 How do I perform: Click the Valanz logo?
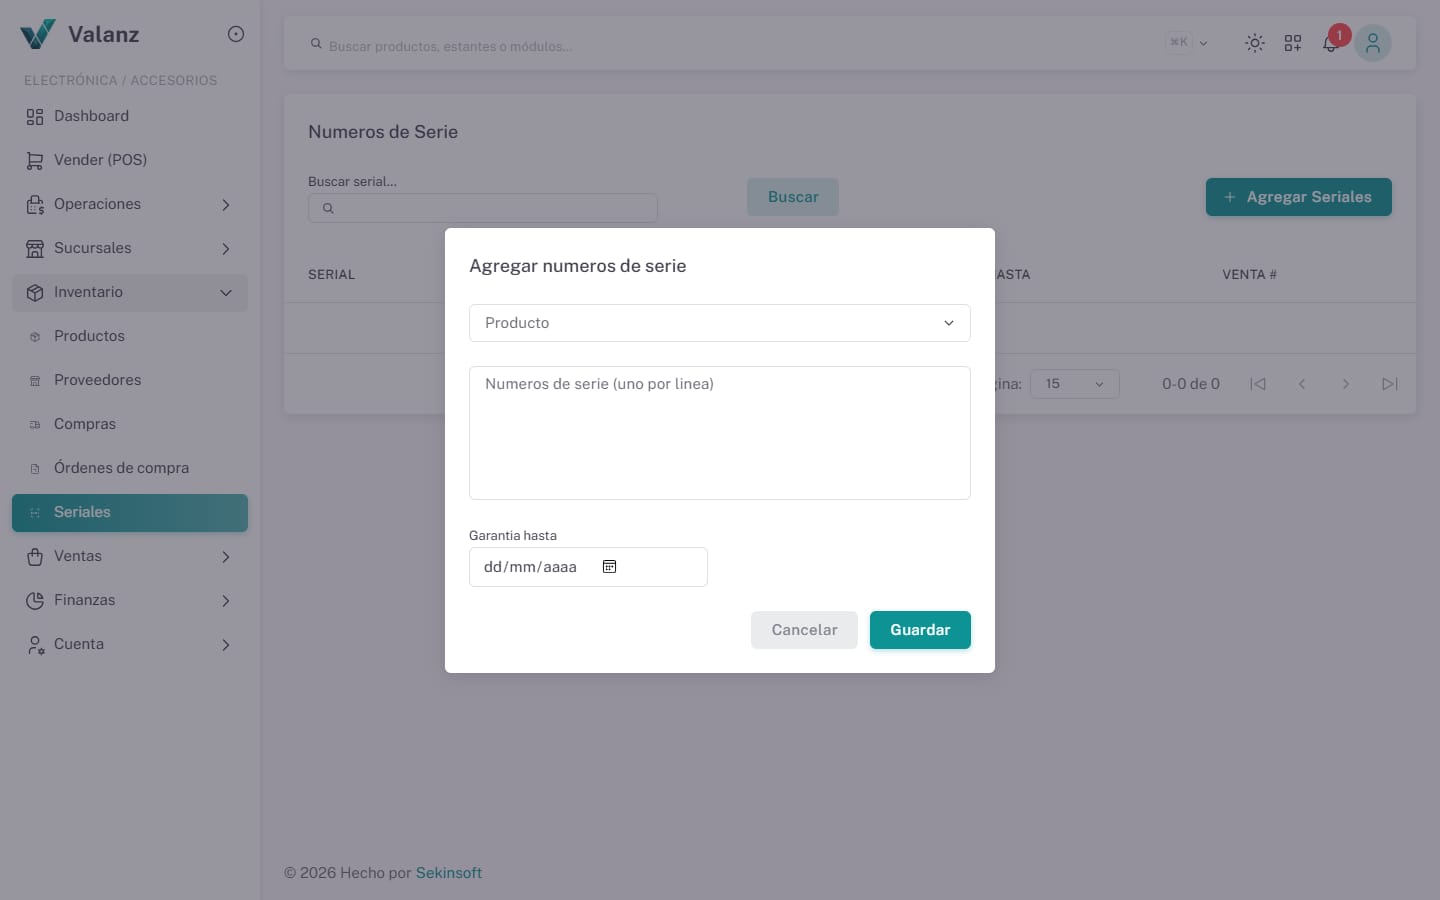(80, 34)
